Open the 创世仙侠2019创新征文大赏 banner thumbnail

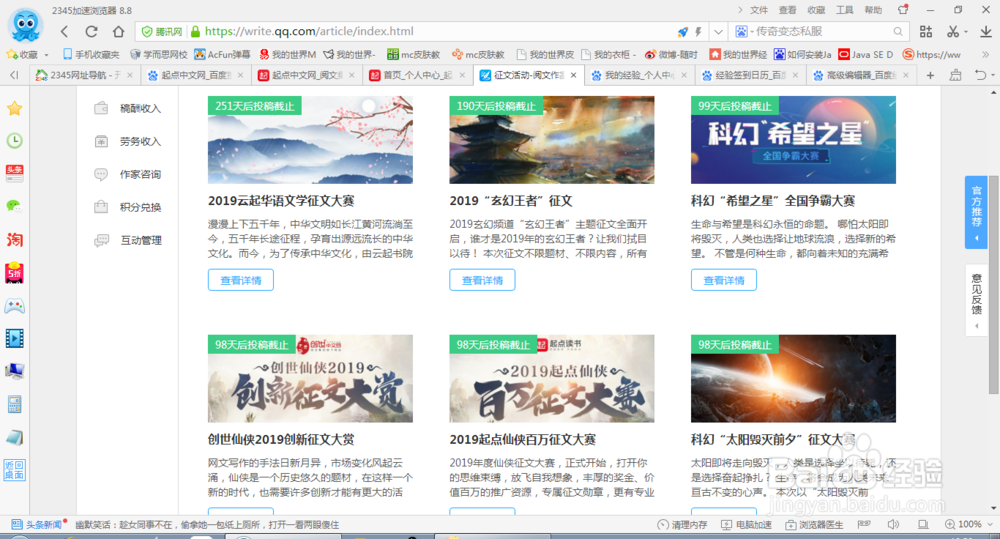pos(310,378)
